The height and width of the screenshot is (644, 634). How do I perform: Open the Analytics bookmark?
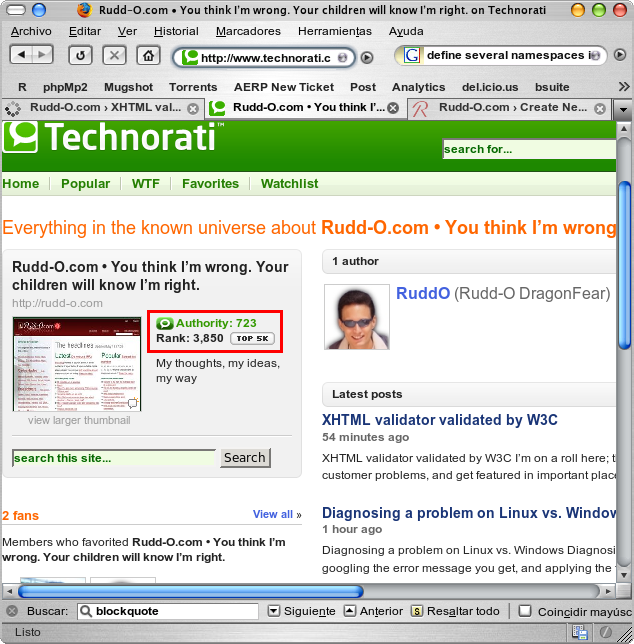coord(418,87)
